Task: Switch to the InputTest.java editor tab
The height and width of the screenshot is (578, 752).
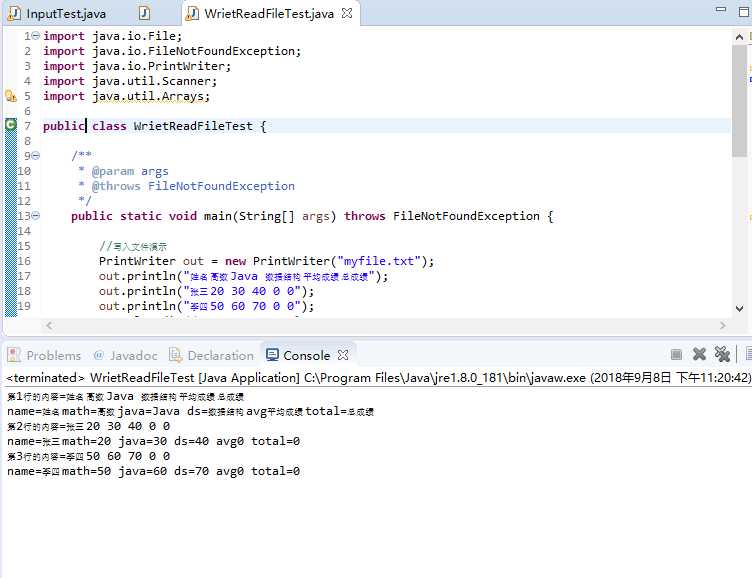Action: (x=57, y=13)
